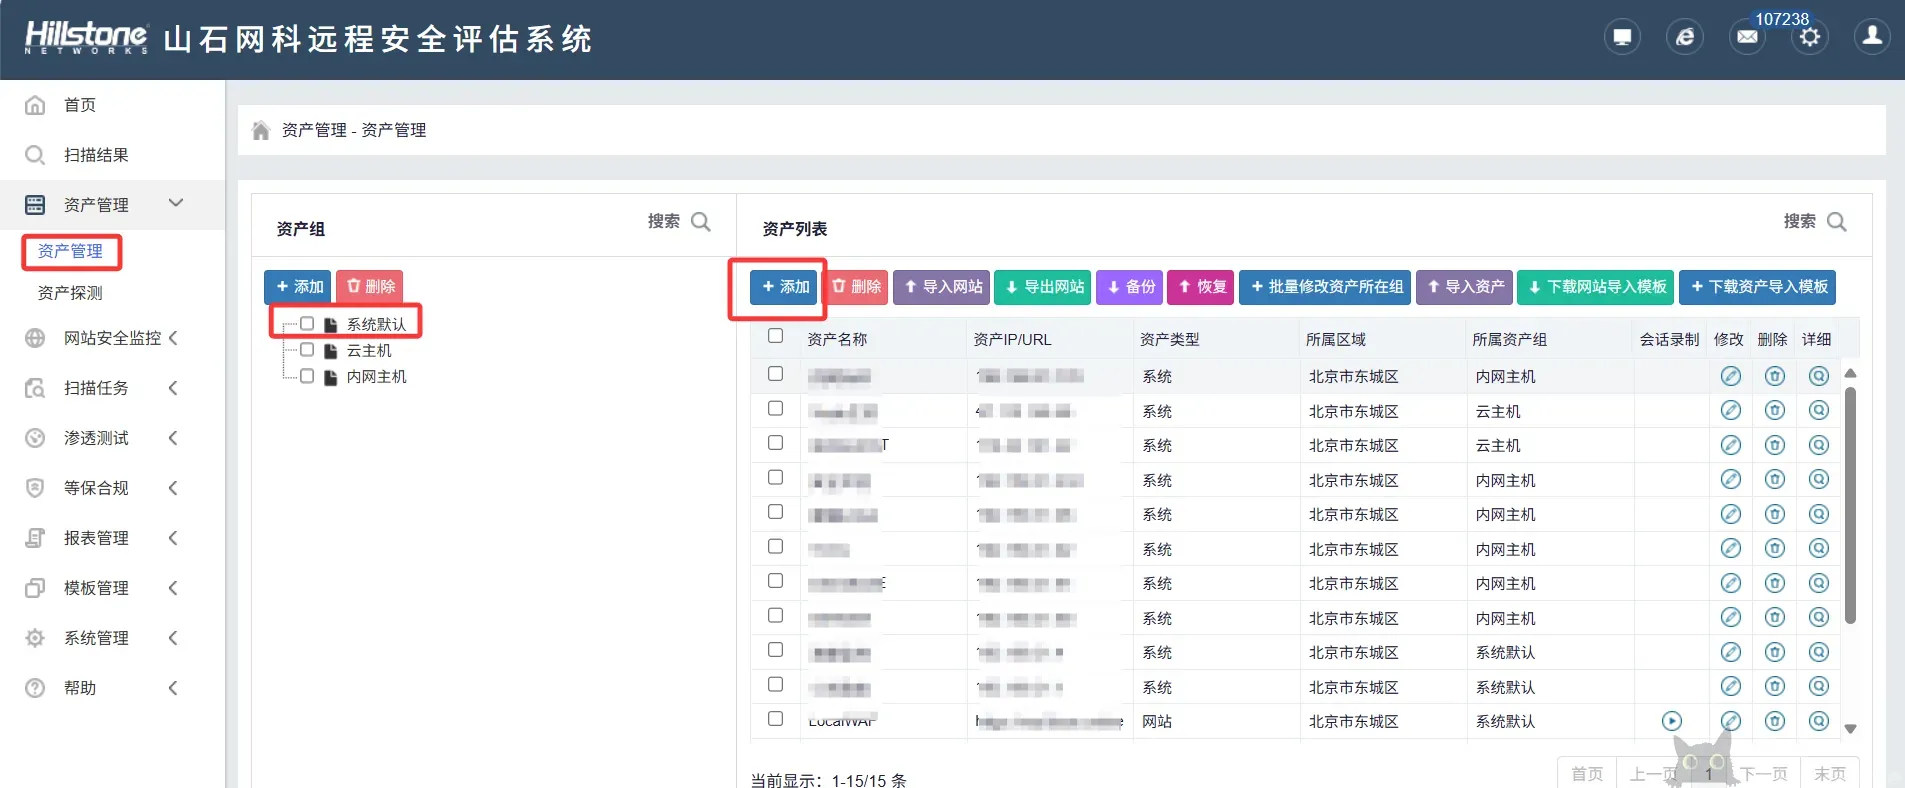Click the search magnifier in 资产列表 panel
Screen dimensions: 1905x788
click(x=1837, y=221)
